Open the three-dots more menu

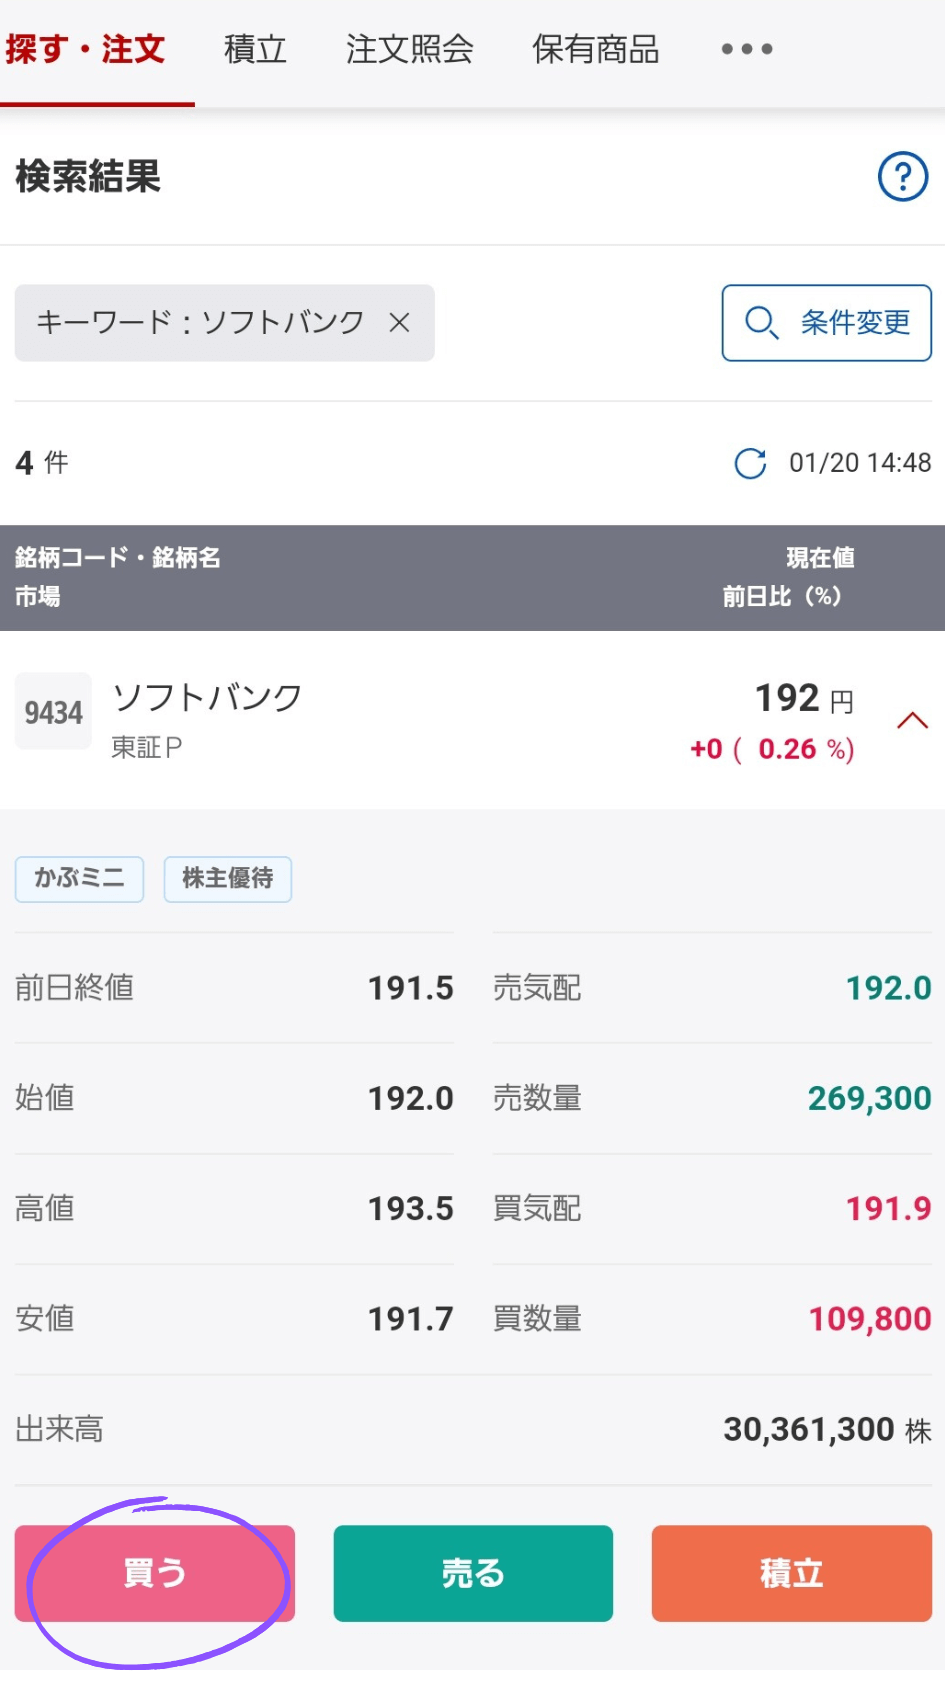(746, 48)
